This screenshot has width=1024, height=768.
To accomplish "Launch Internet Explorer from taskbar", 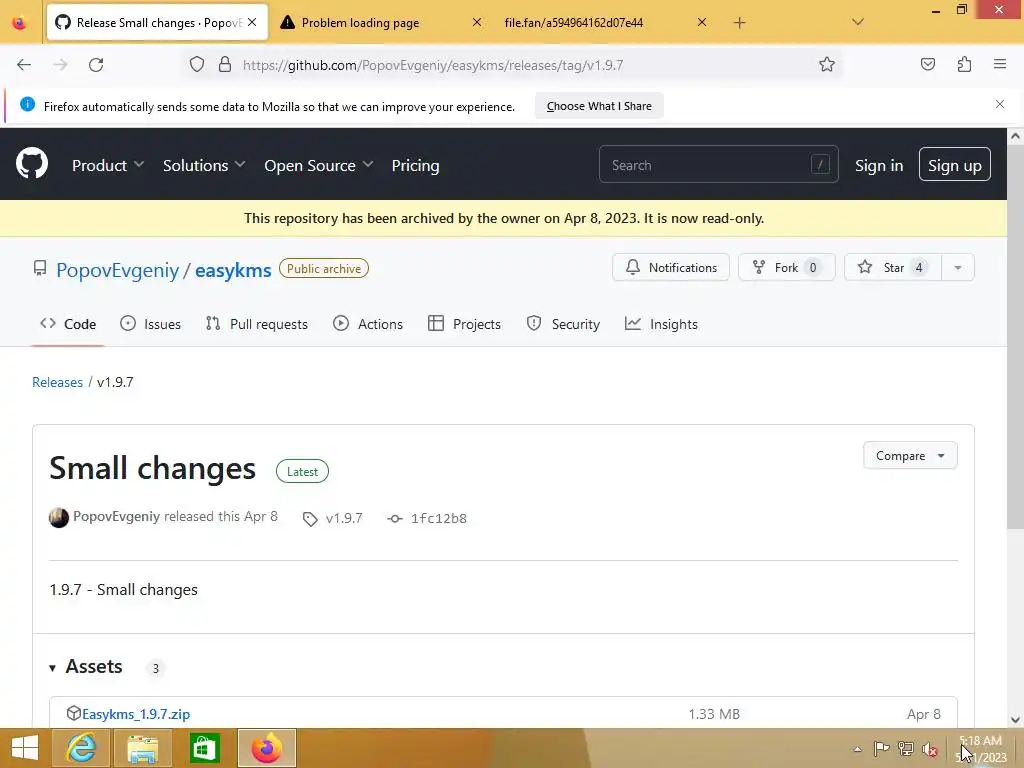I will [x=81, y=748].
